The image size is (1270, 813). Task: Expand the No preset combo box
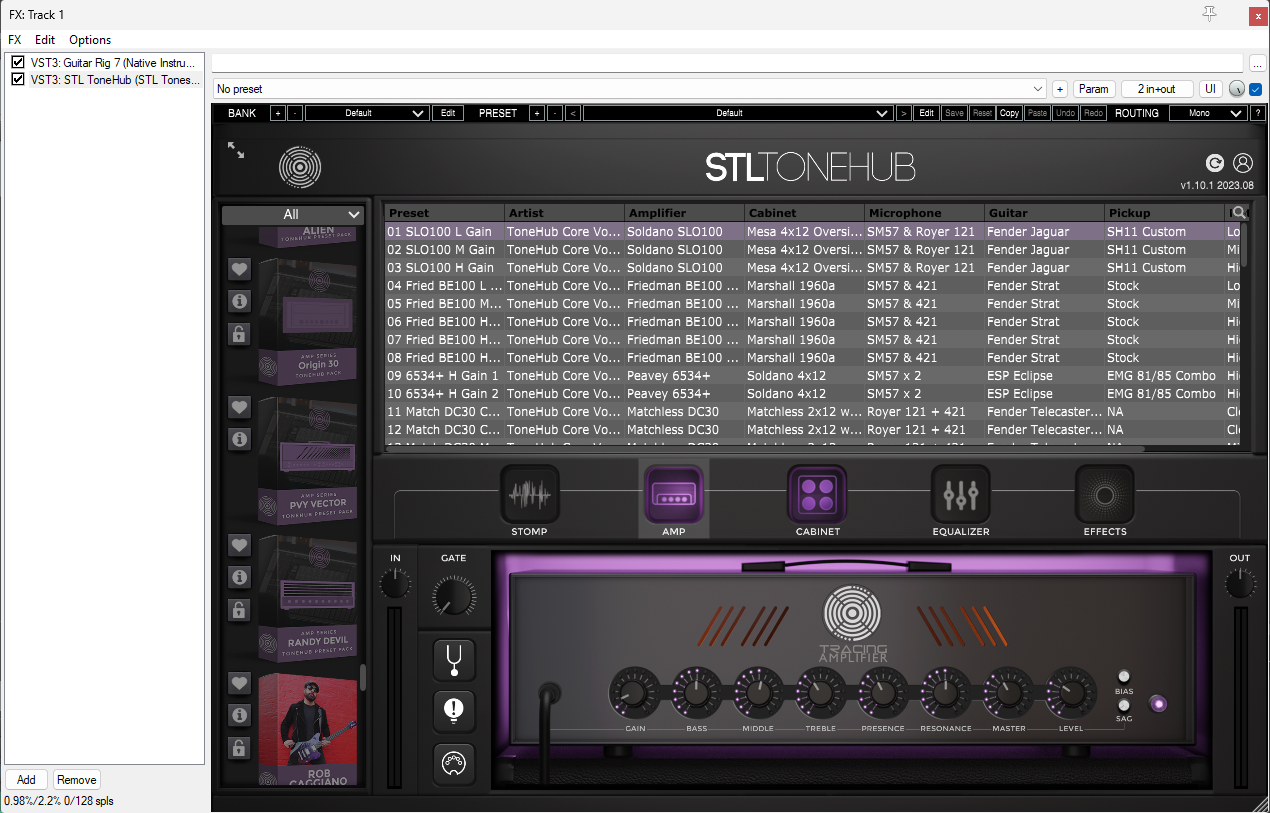point(630,89)
